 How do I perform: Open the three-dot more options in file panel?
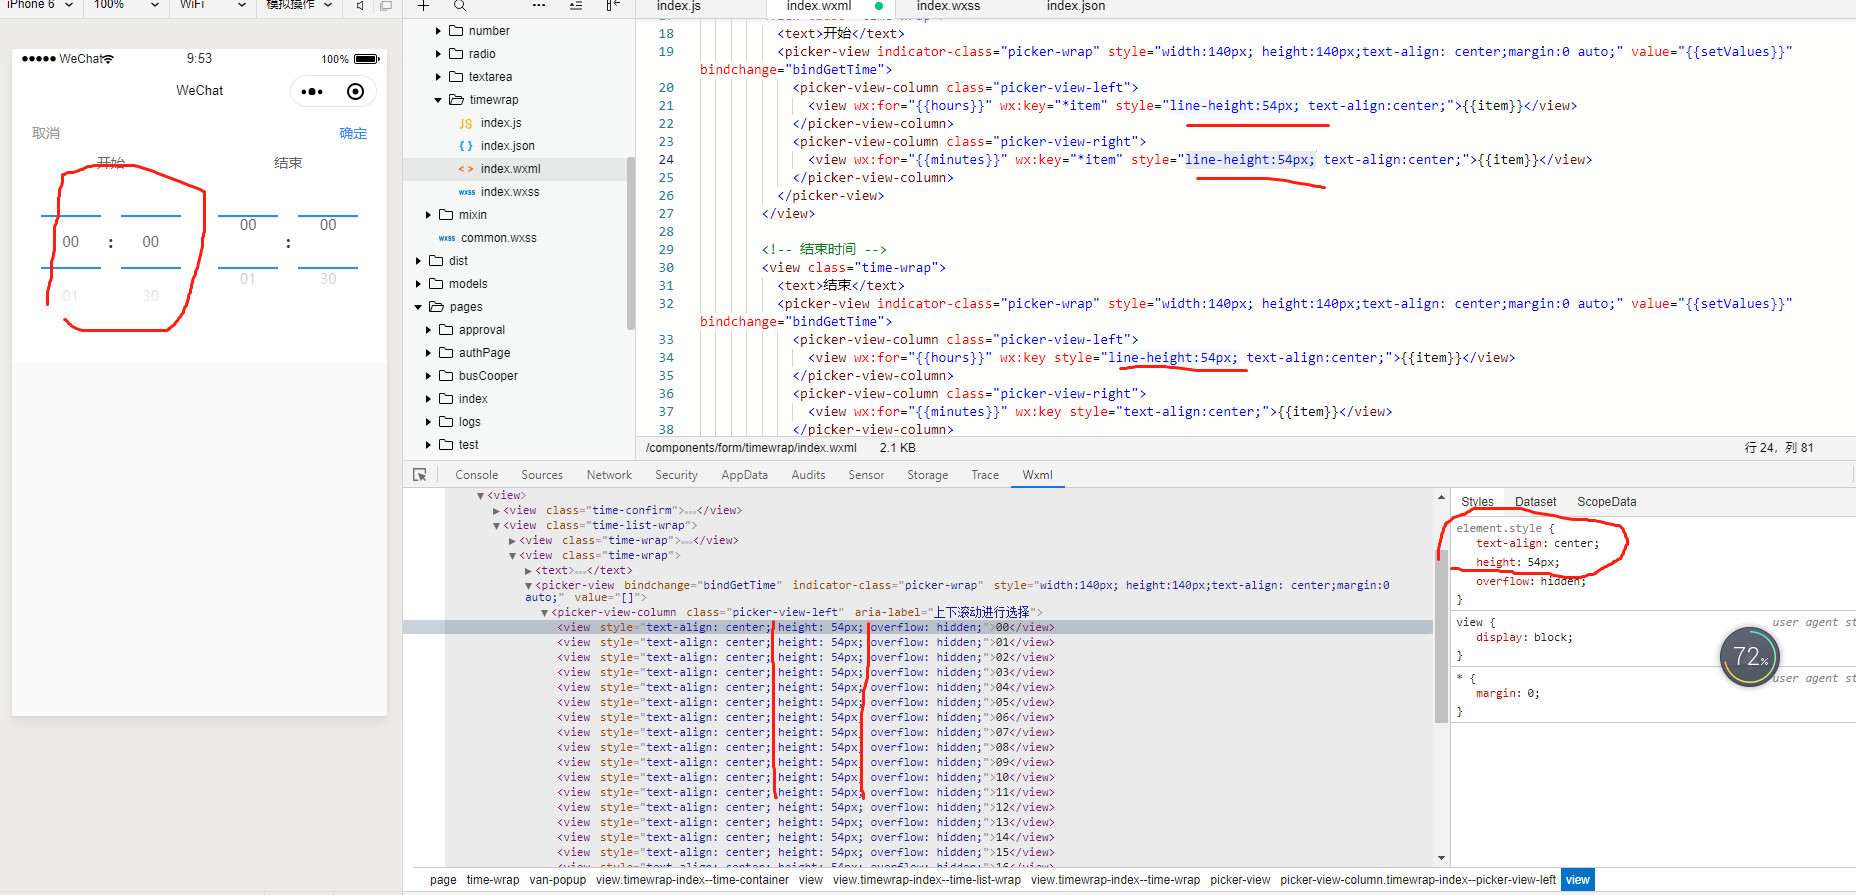coord(539,6)
